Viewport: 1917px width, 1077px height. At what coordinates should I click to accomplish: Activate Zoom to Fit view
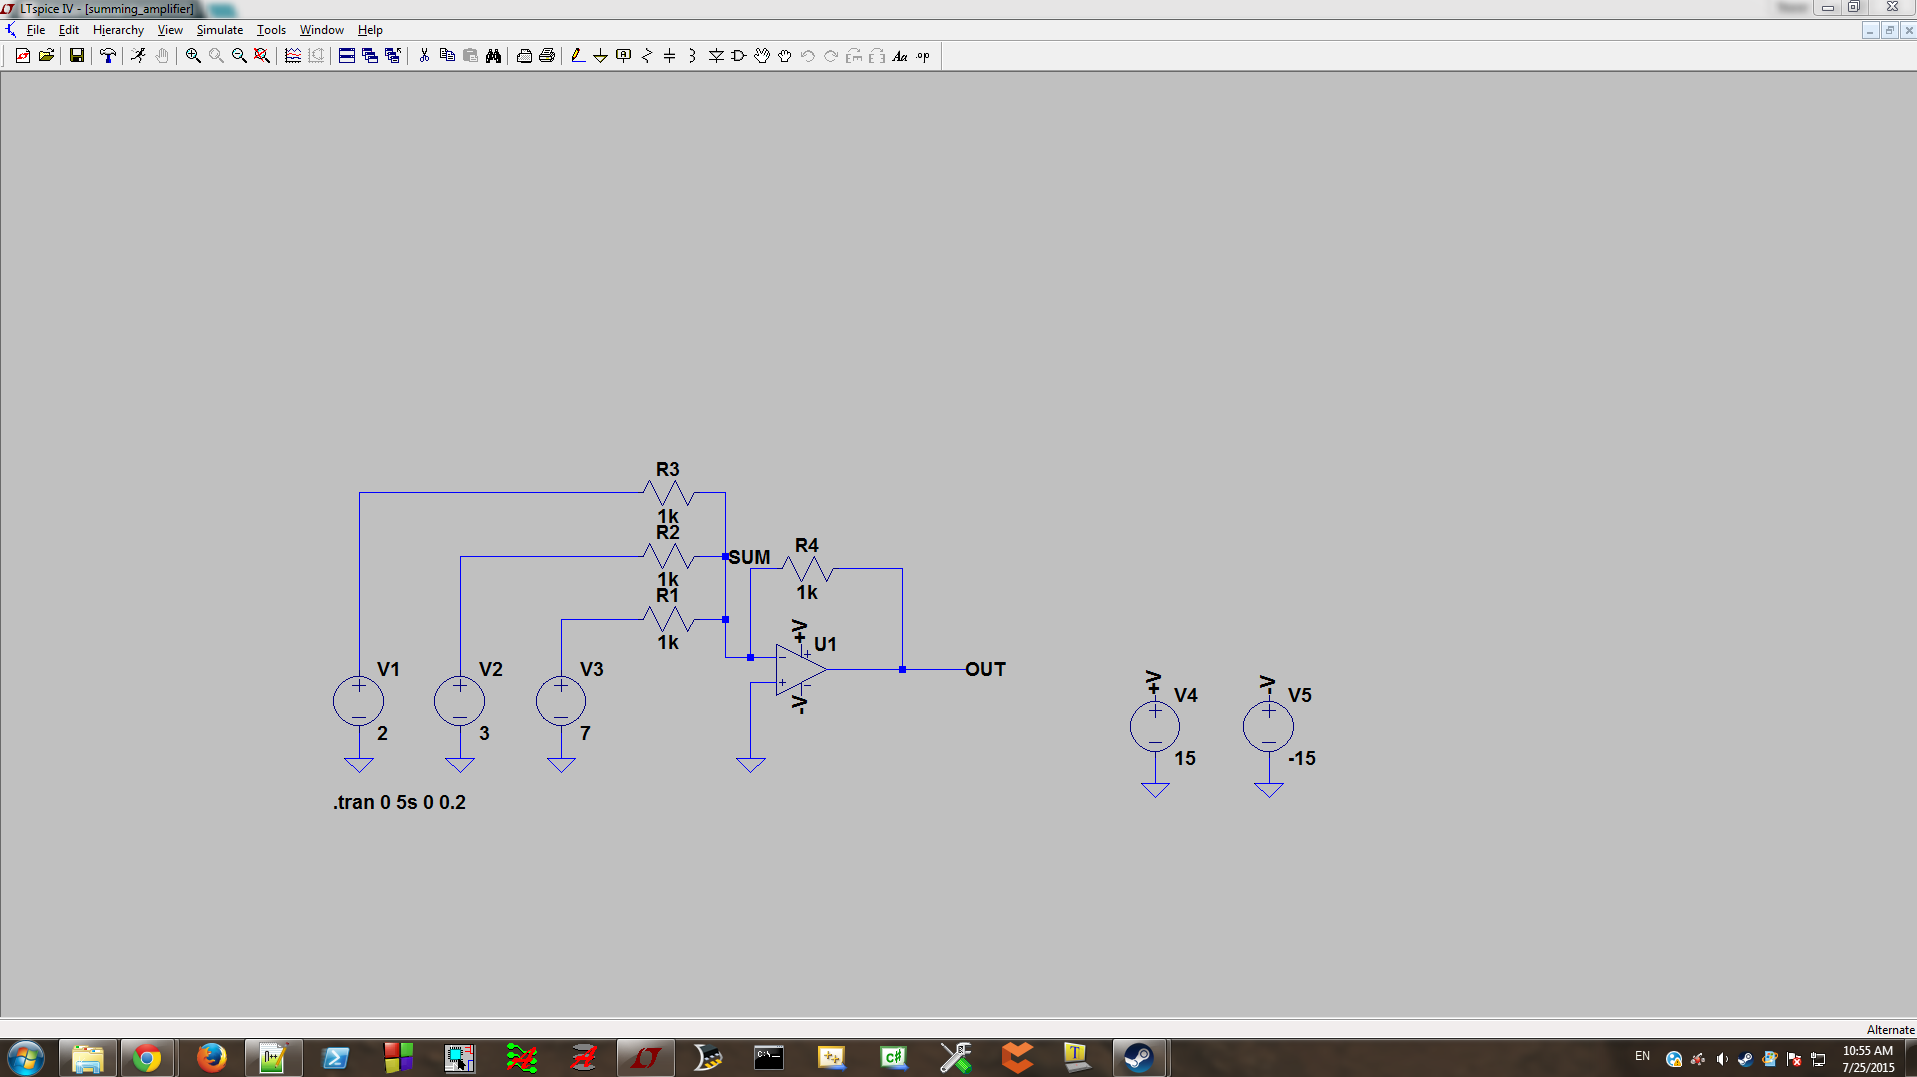coord(261,56)
